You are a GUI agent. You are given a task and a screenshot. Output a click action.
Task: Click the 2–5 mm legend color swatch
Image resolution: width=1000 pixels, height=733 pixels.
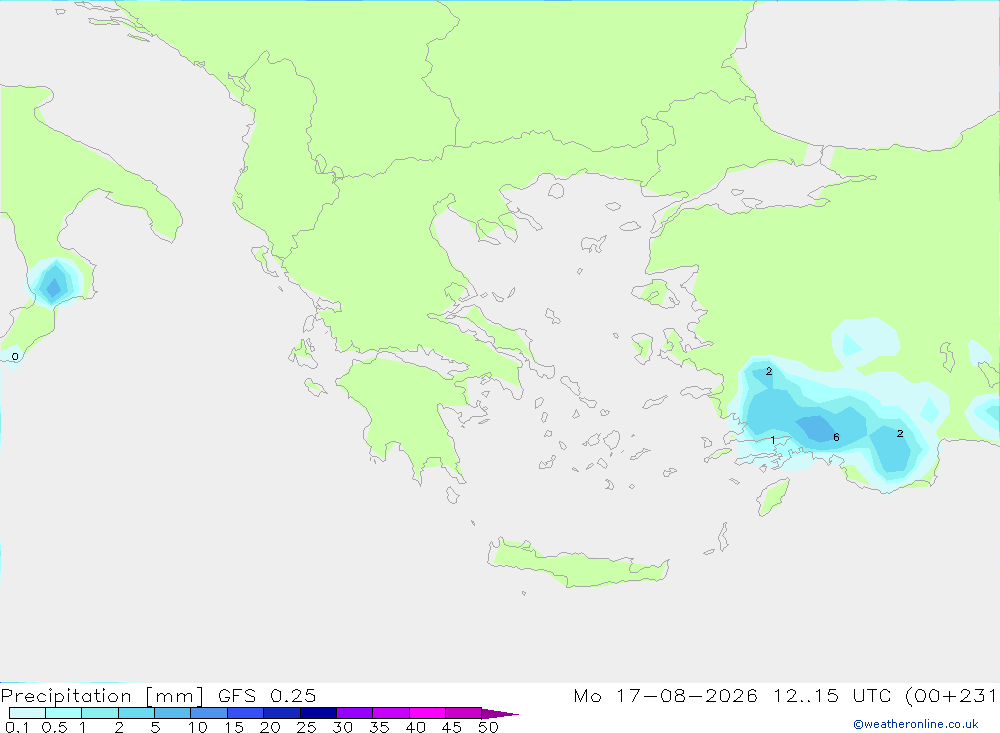click(x=136, y=713)
